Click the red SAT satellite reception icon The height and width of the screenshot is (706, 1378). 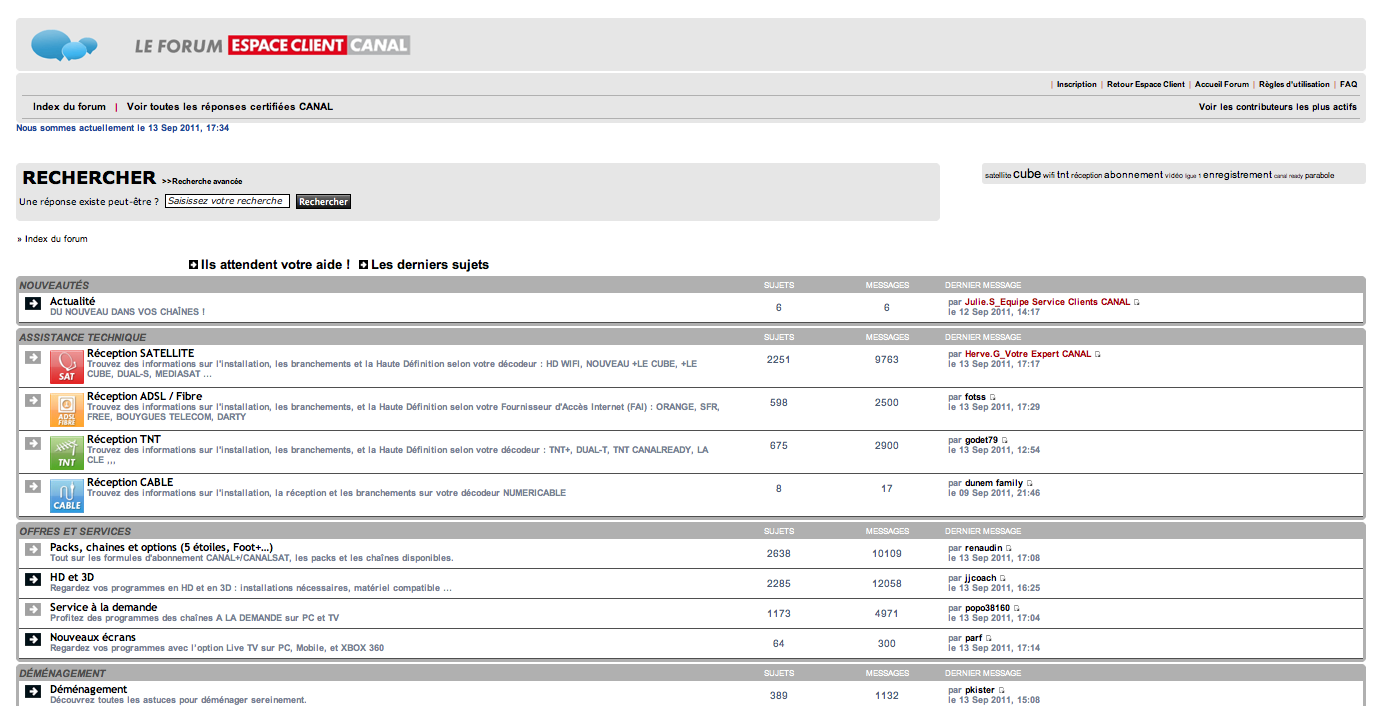(67, 366)
